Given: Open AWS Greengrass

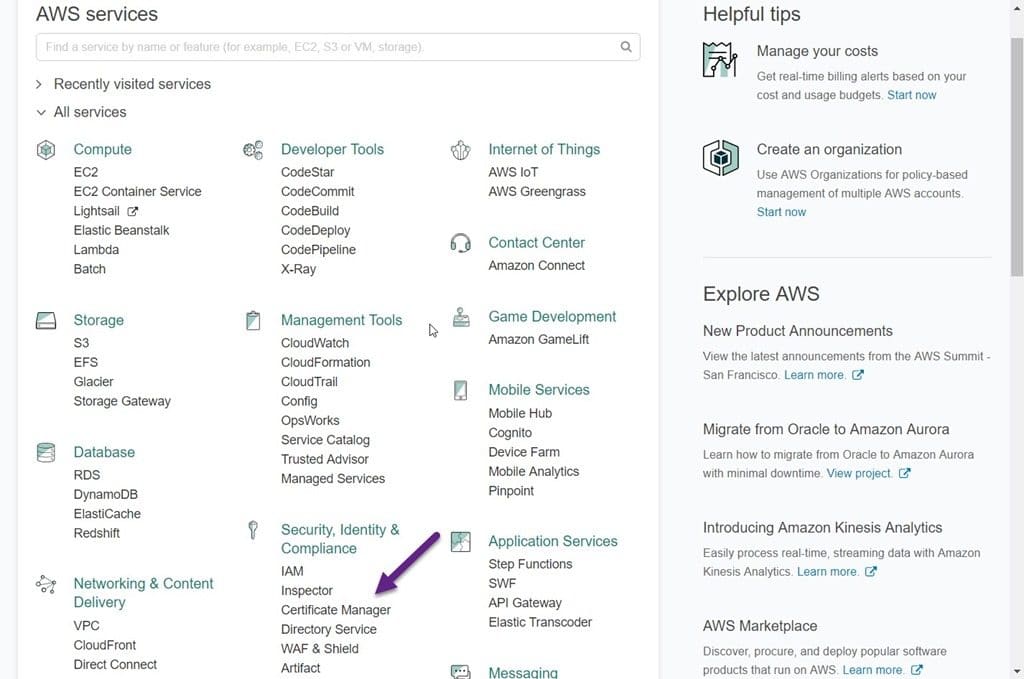Looking at the screenshot, I should coord(537,192).
